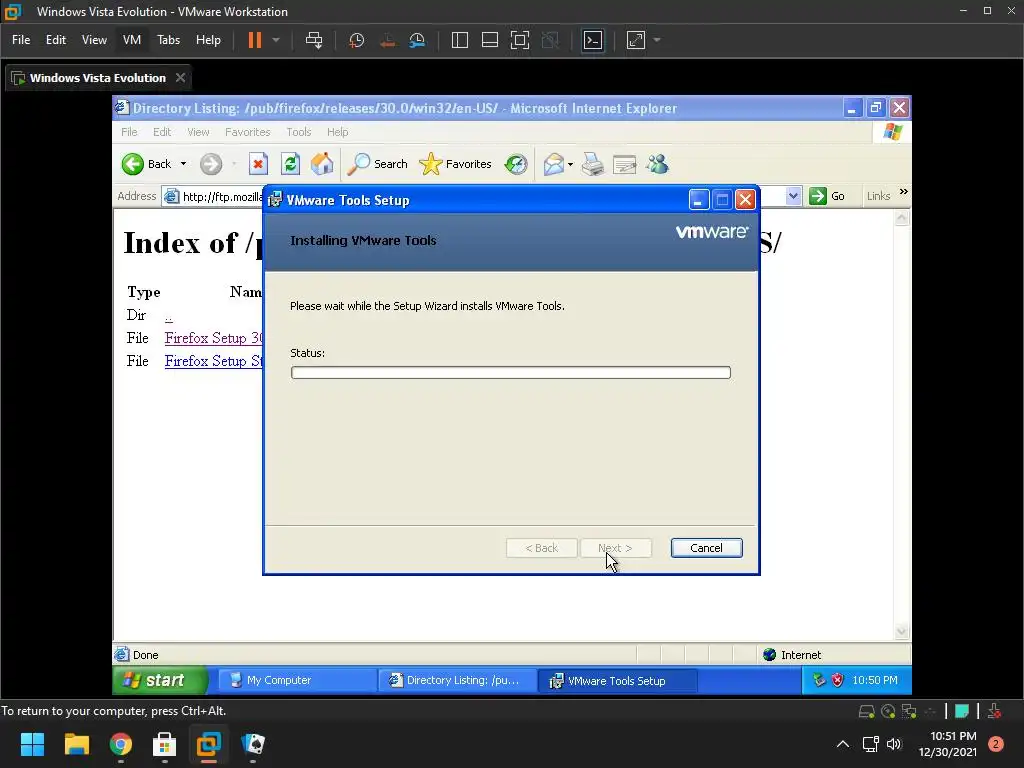Screen dimensions: 1024x768
Task: Open the VMware console view icon
Action: coord(593,40)
